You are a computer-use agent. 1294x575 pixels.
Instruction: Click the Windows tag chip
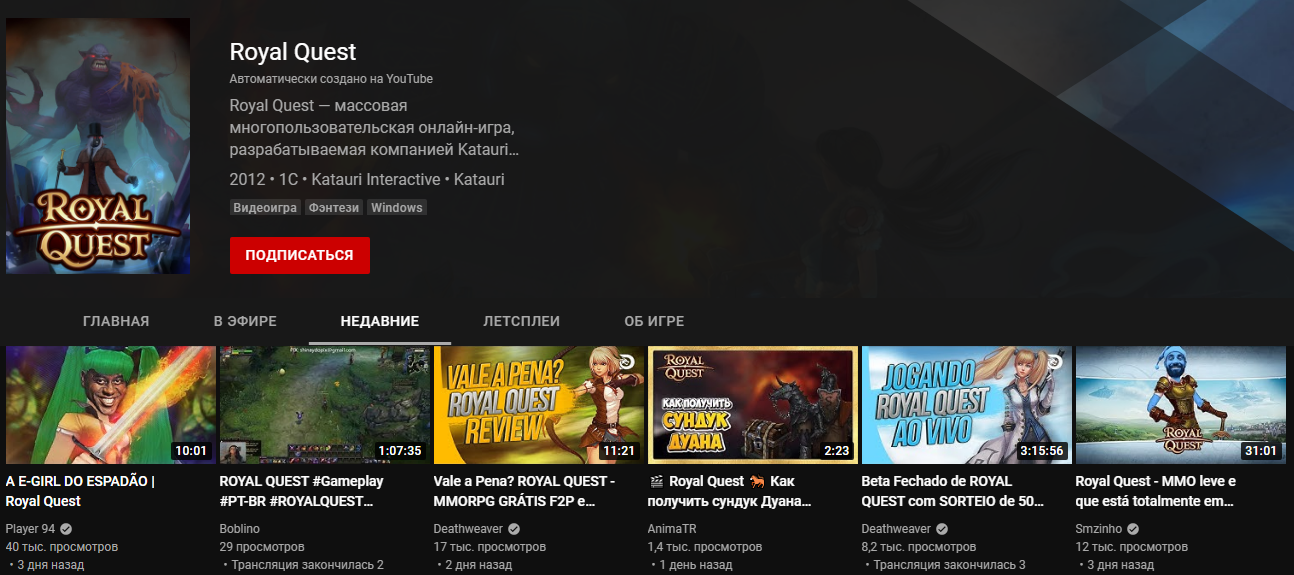tap(397, 208)
